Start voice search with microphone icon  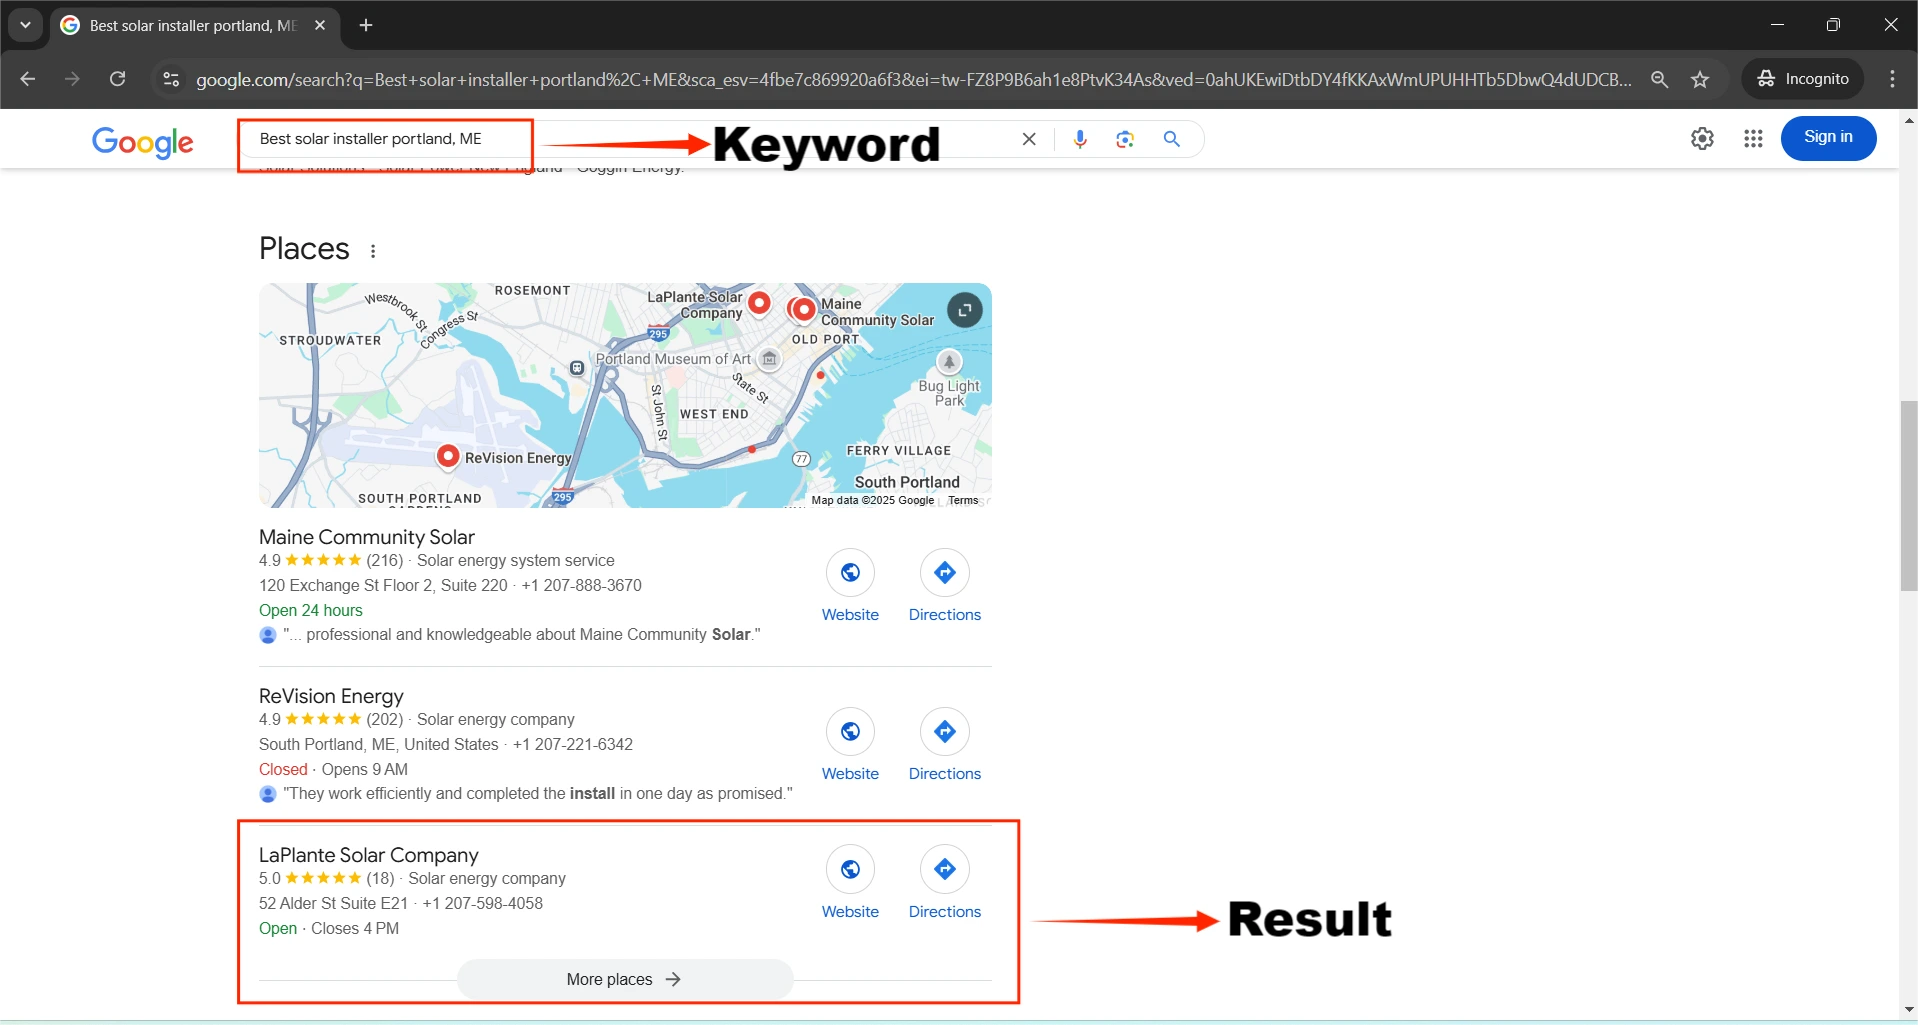click(1080, 139)
